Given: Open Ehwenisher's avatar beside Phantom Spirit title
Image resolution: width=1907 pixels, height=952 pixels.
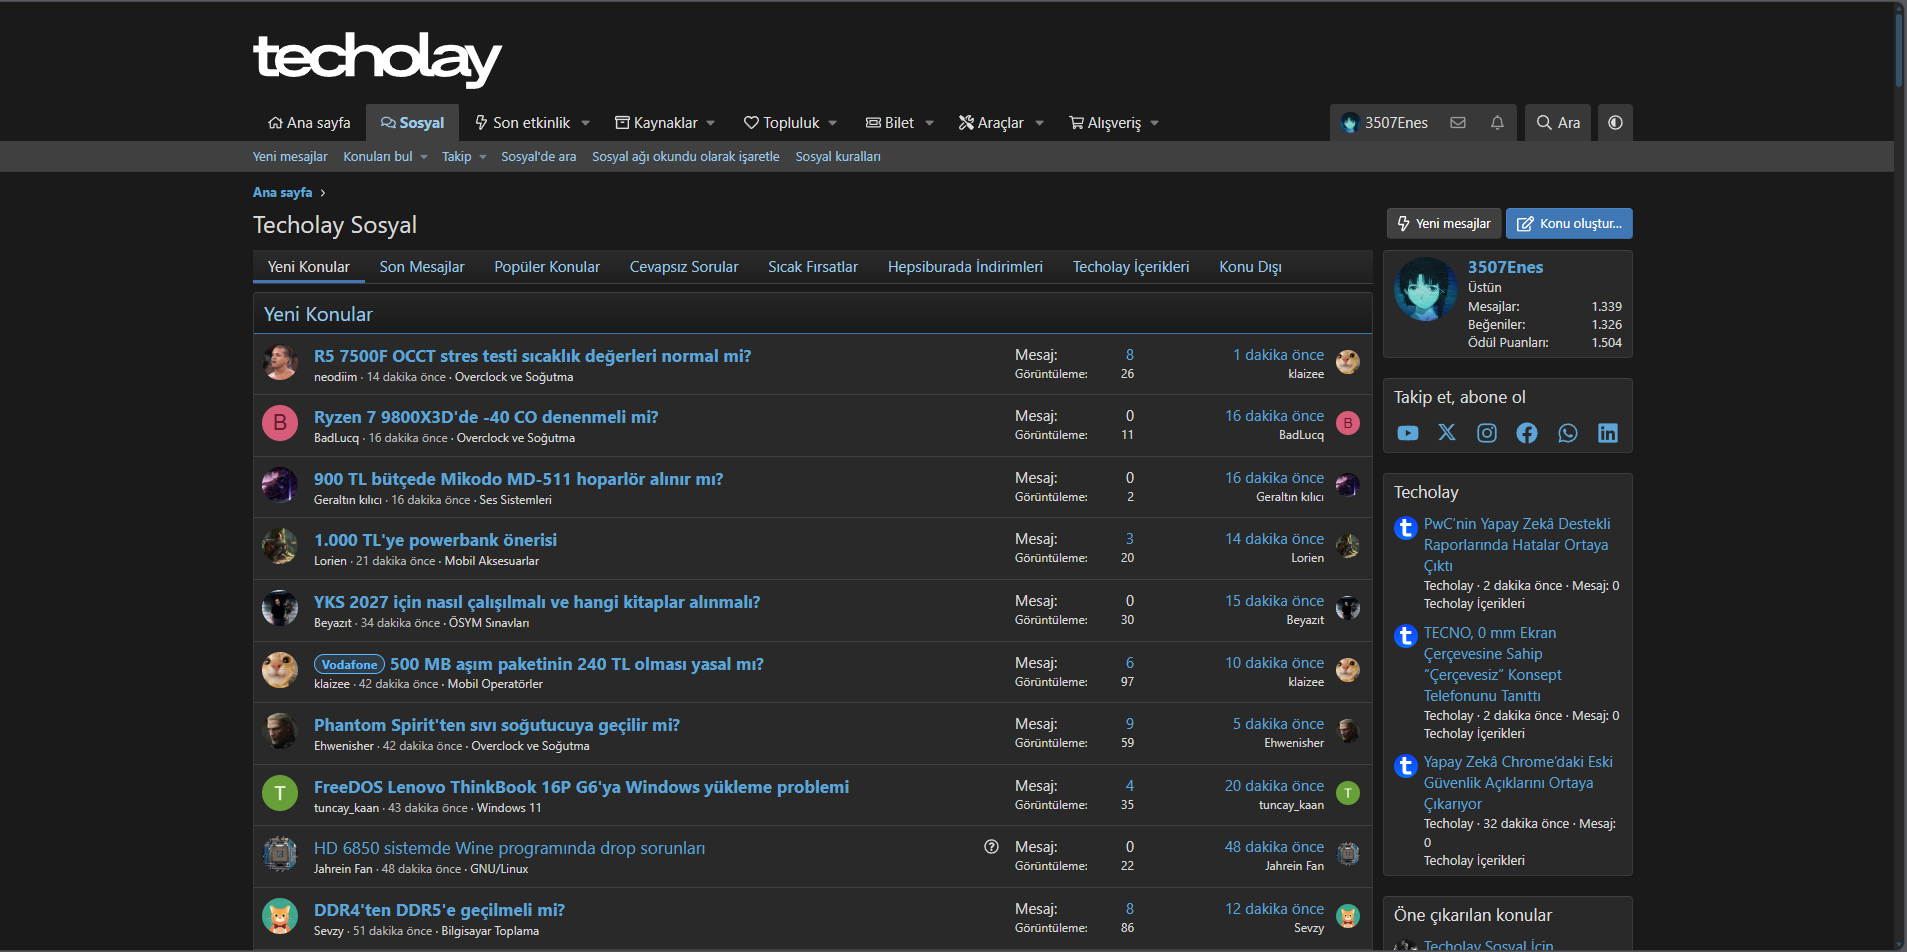Looking at the screenshot, I should point(280,731).
